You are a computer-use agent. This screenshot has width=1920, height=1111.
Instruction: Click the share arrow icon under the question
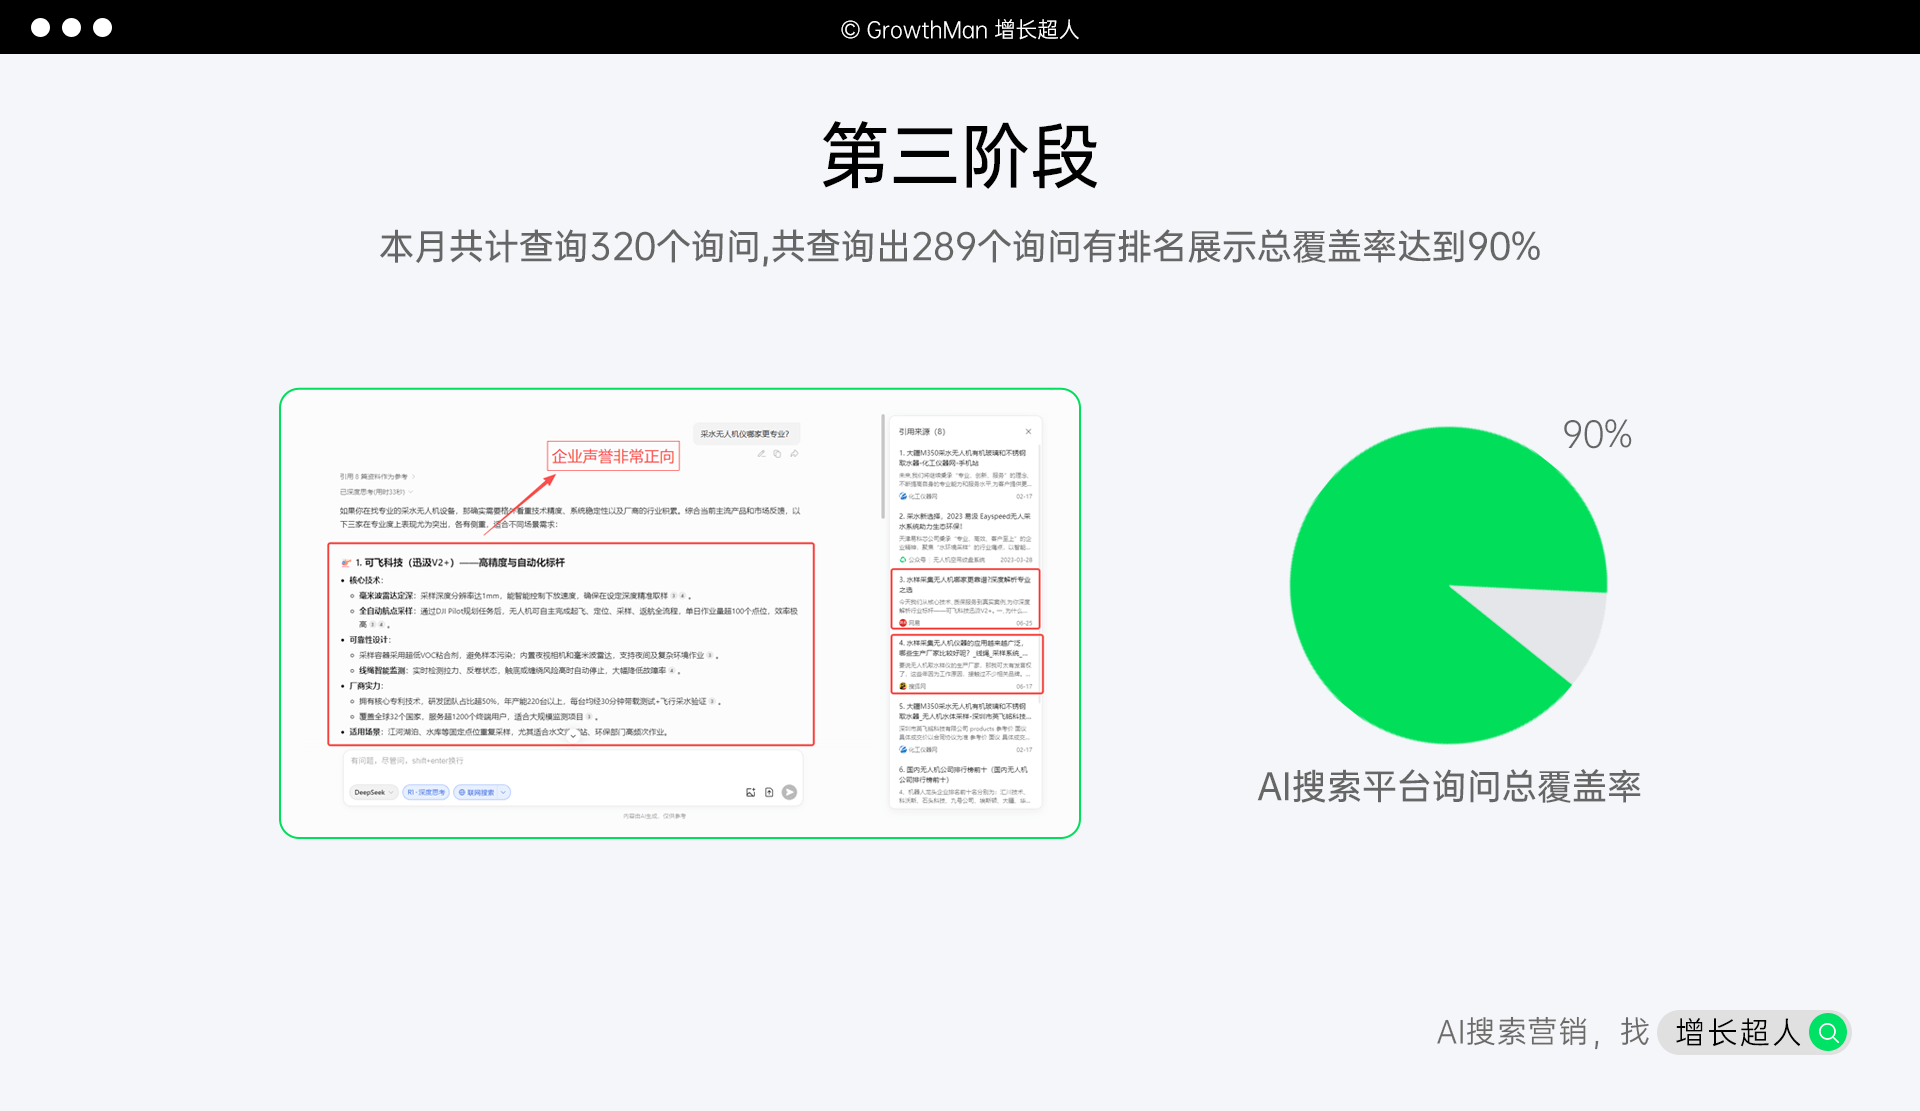click(x=794, y=454)
